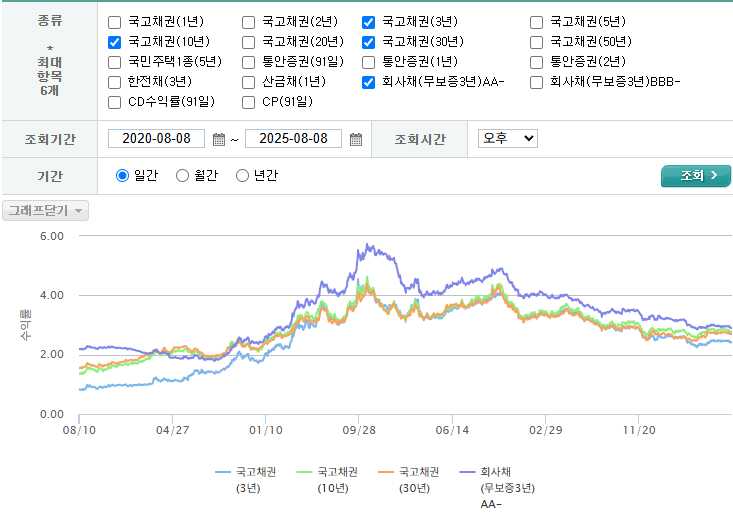Image resolution: width=733 pixels, height=523 pixels.
Task: Check the 국고채권(50년) option
Action: pos(536,42)
